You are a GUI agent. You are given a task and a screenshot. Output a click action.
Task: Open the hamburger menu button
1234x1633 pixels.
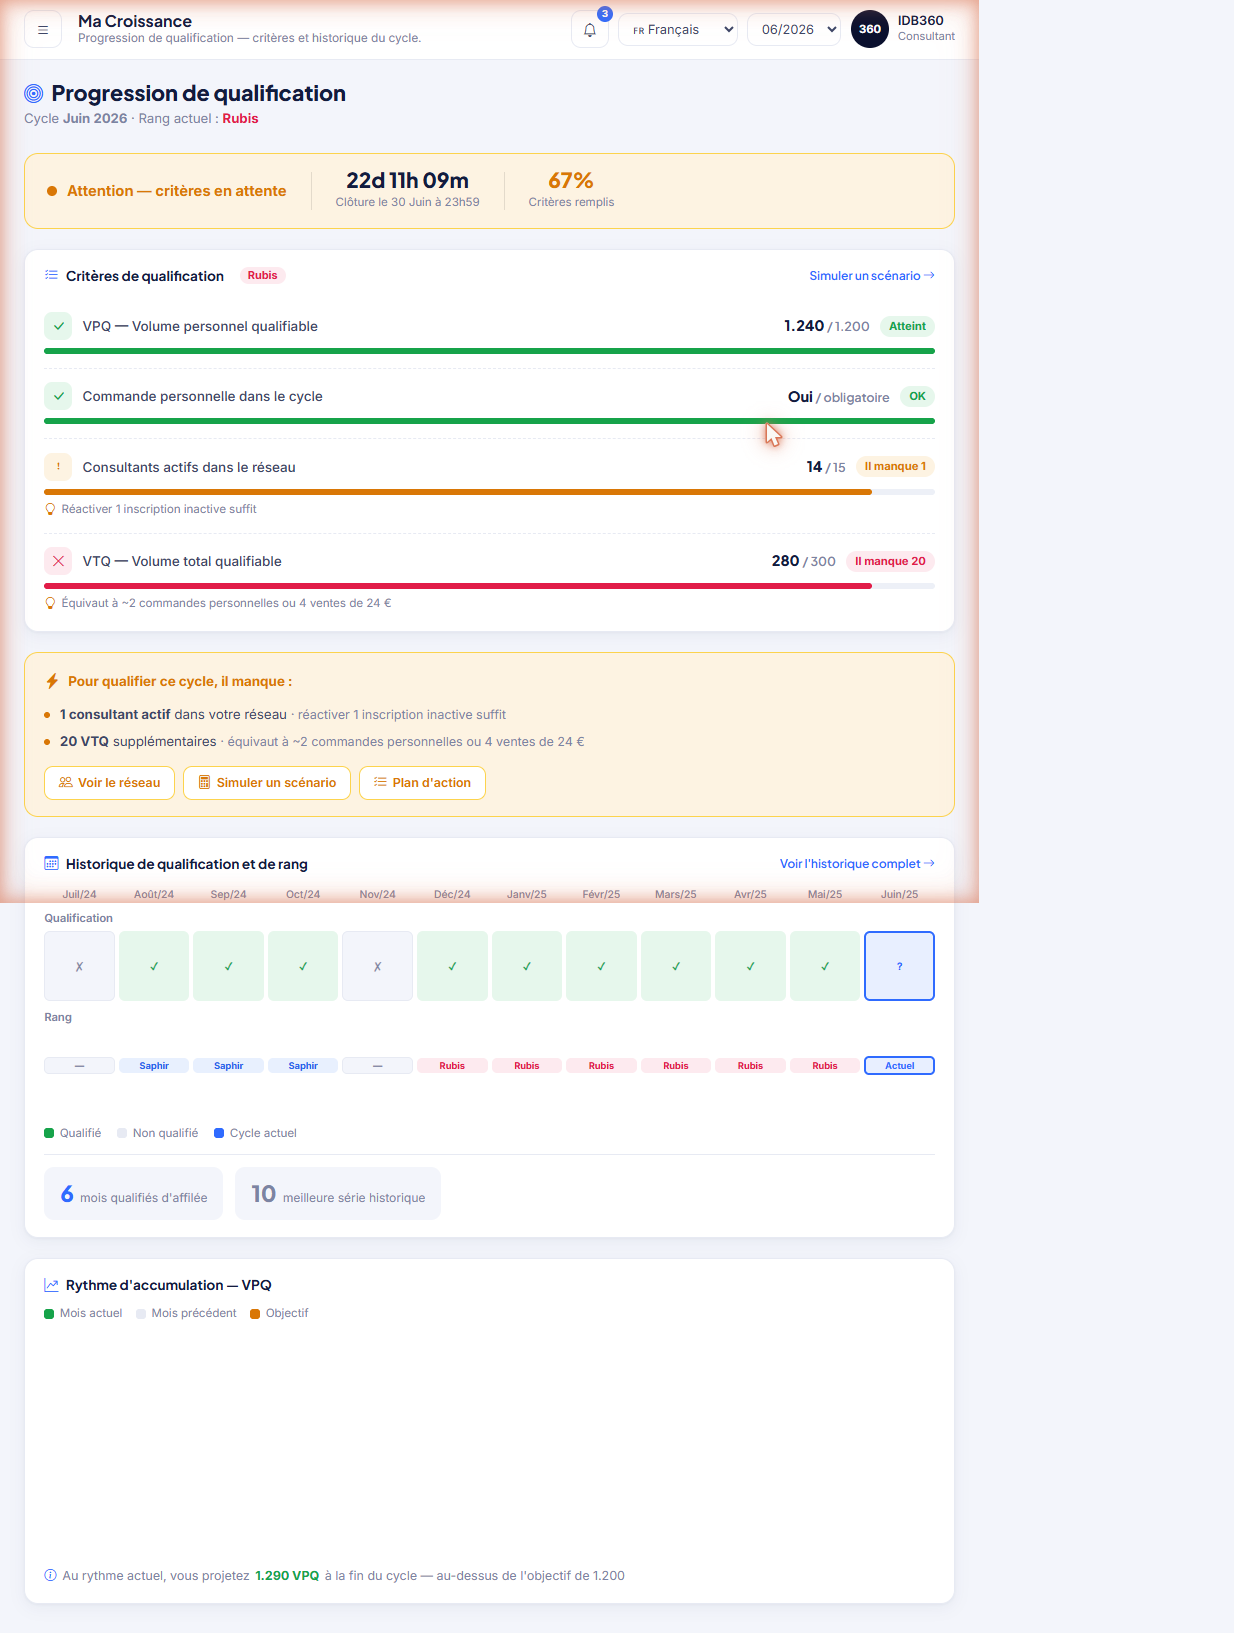pos(43,30)
